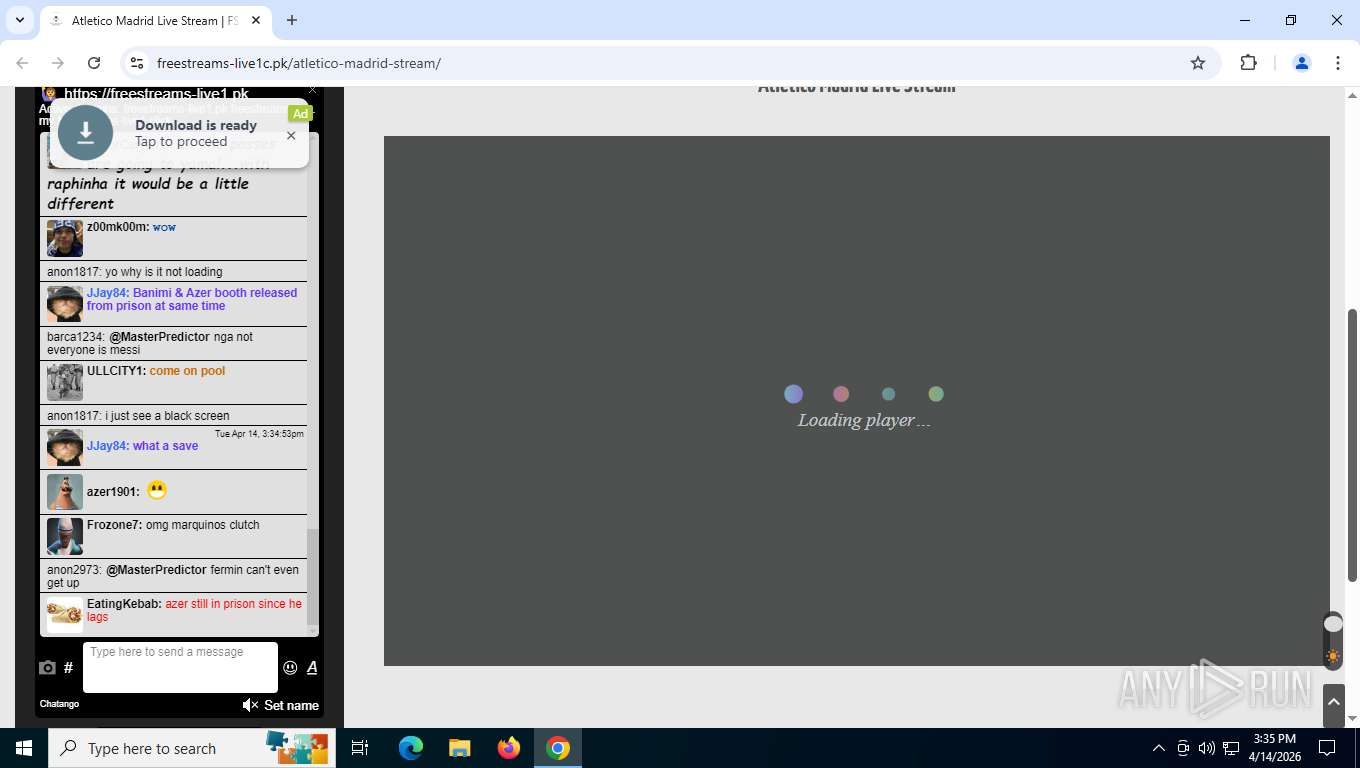Open the notification center icon

[x=1327, y=748]
